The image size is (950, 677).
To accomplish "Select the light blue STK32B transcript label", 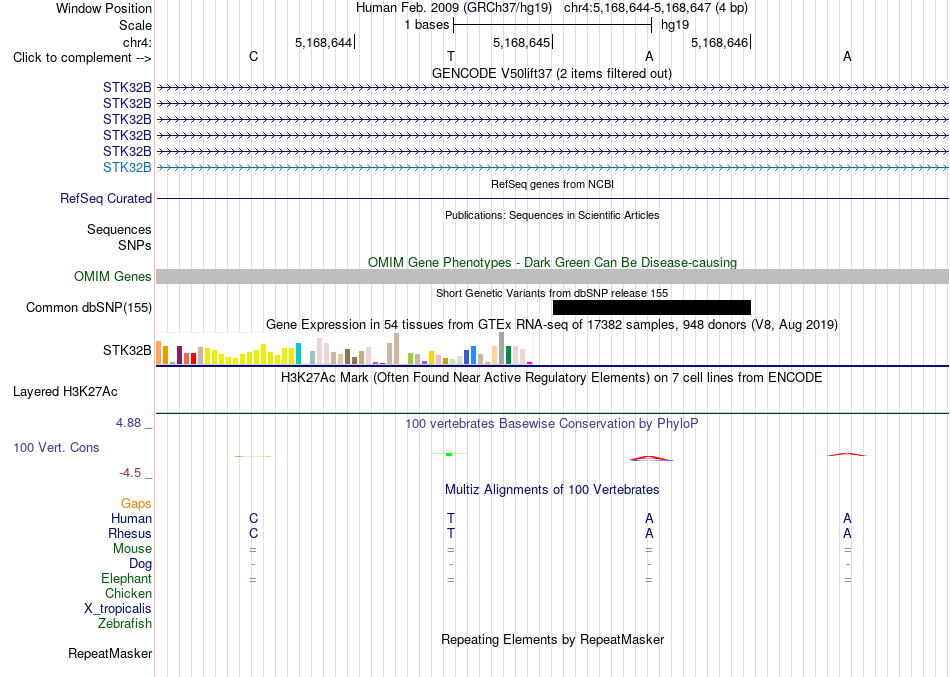I will pos(127,167).
